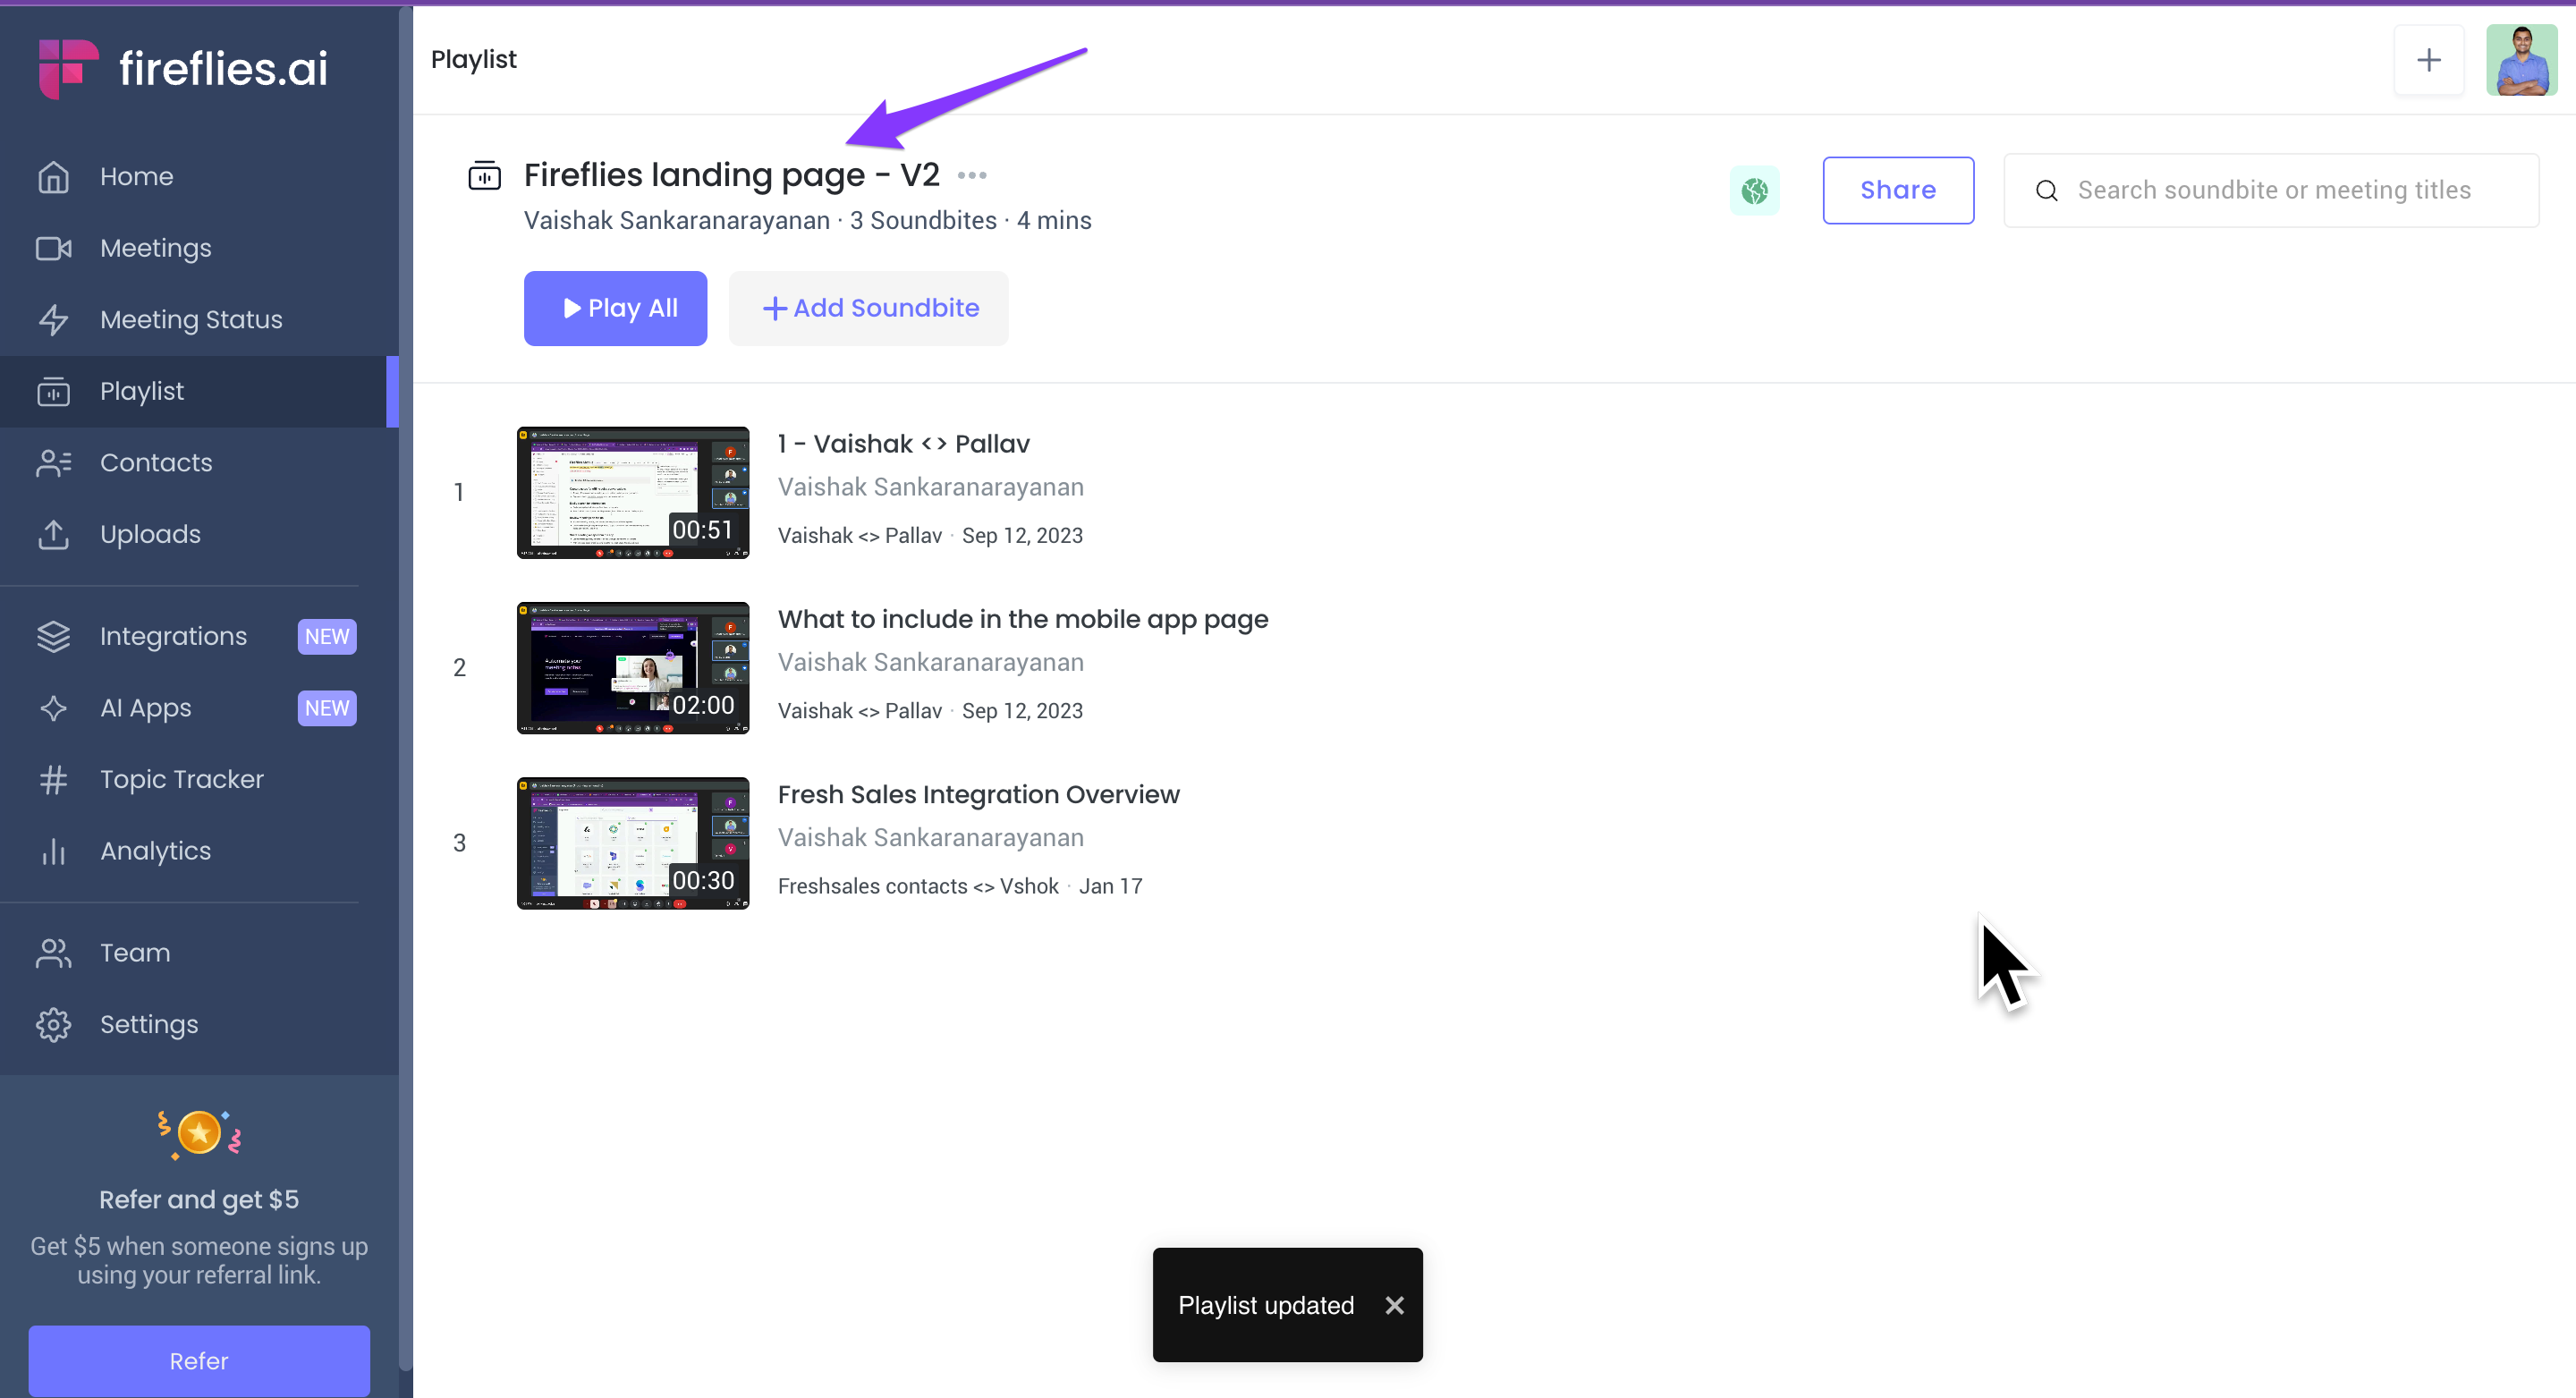The height and width of the screenshot is (1398, 2576).
Task: Click the celebration star referral icon
Action: tap(199, 1134)
